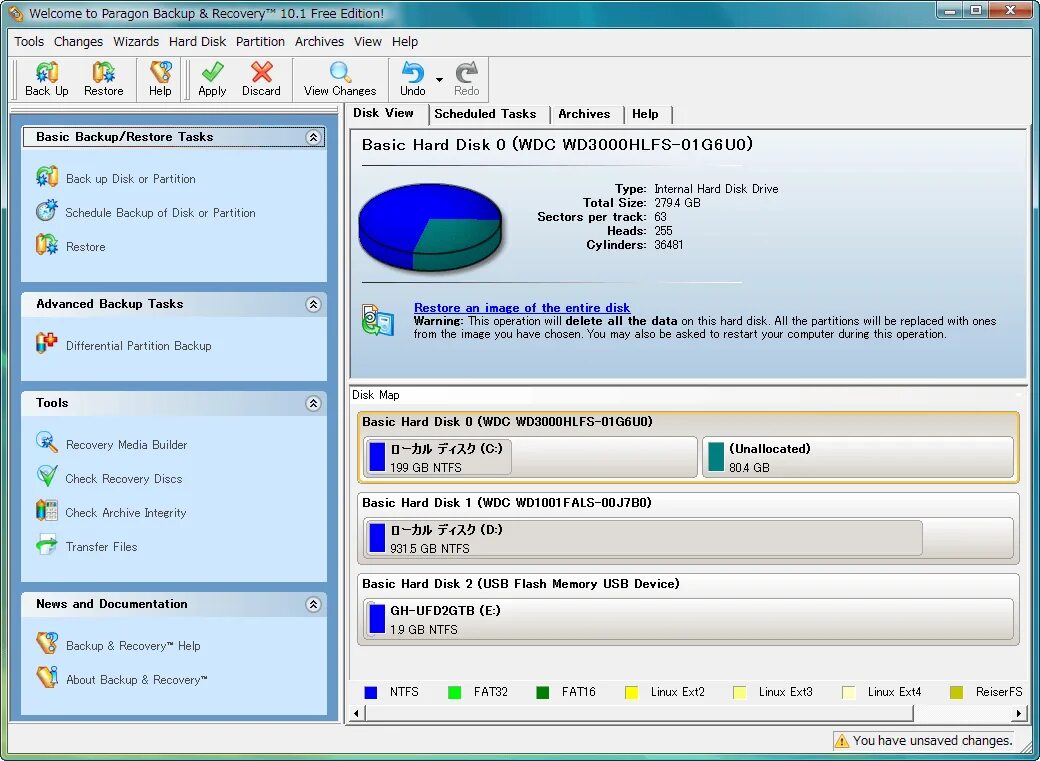Click the unsaved changes warning icon
1040x761 pixels.
[x=842, y=740]
